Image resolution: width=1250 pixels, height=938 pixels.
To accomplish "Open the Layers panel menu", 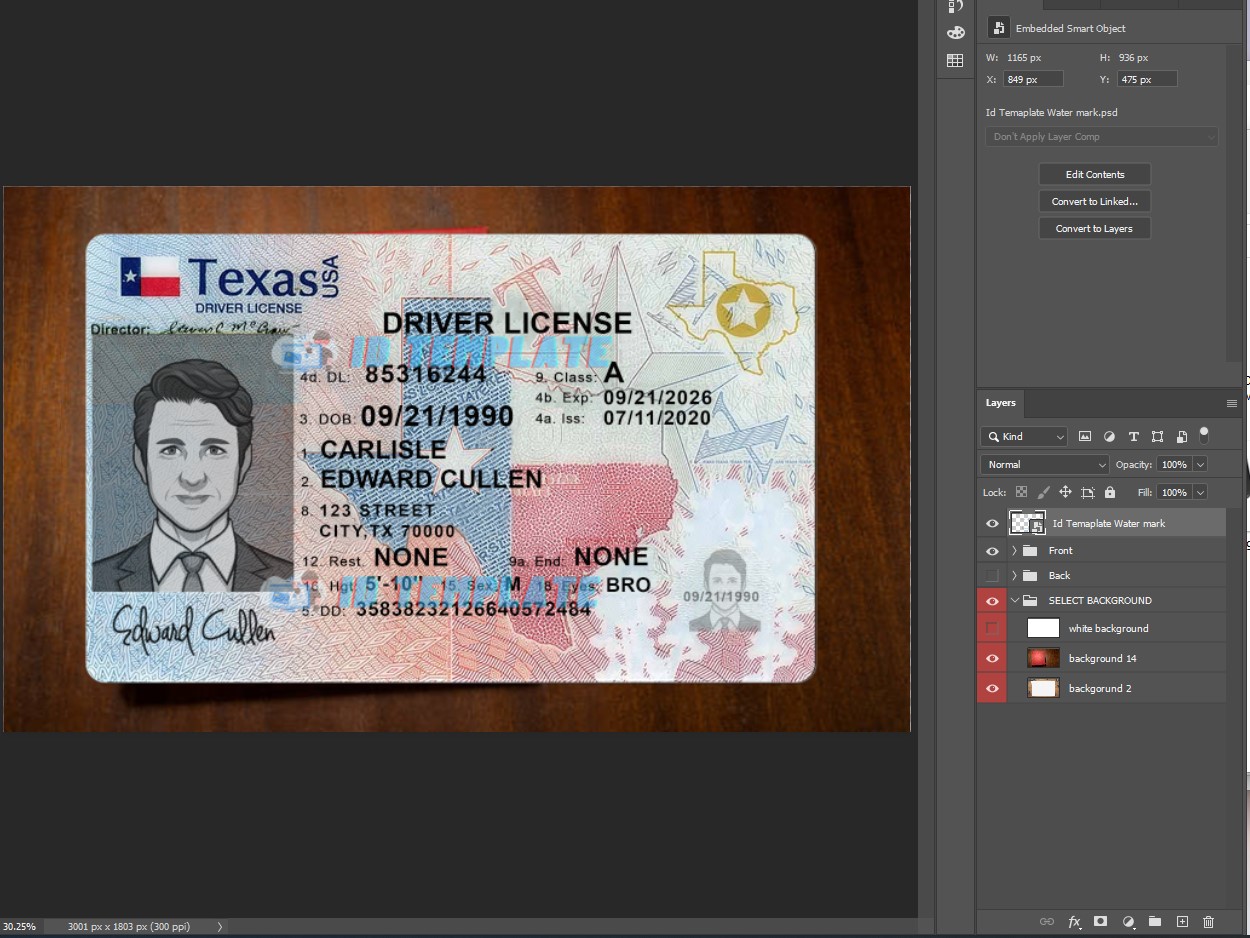I will tap(1232, 403).
